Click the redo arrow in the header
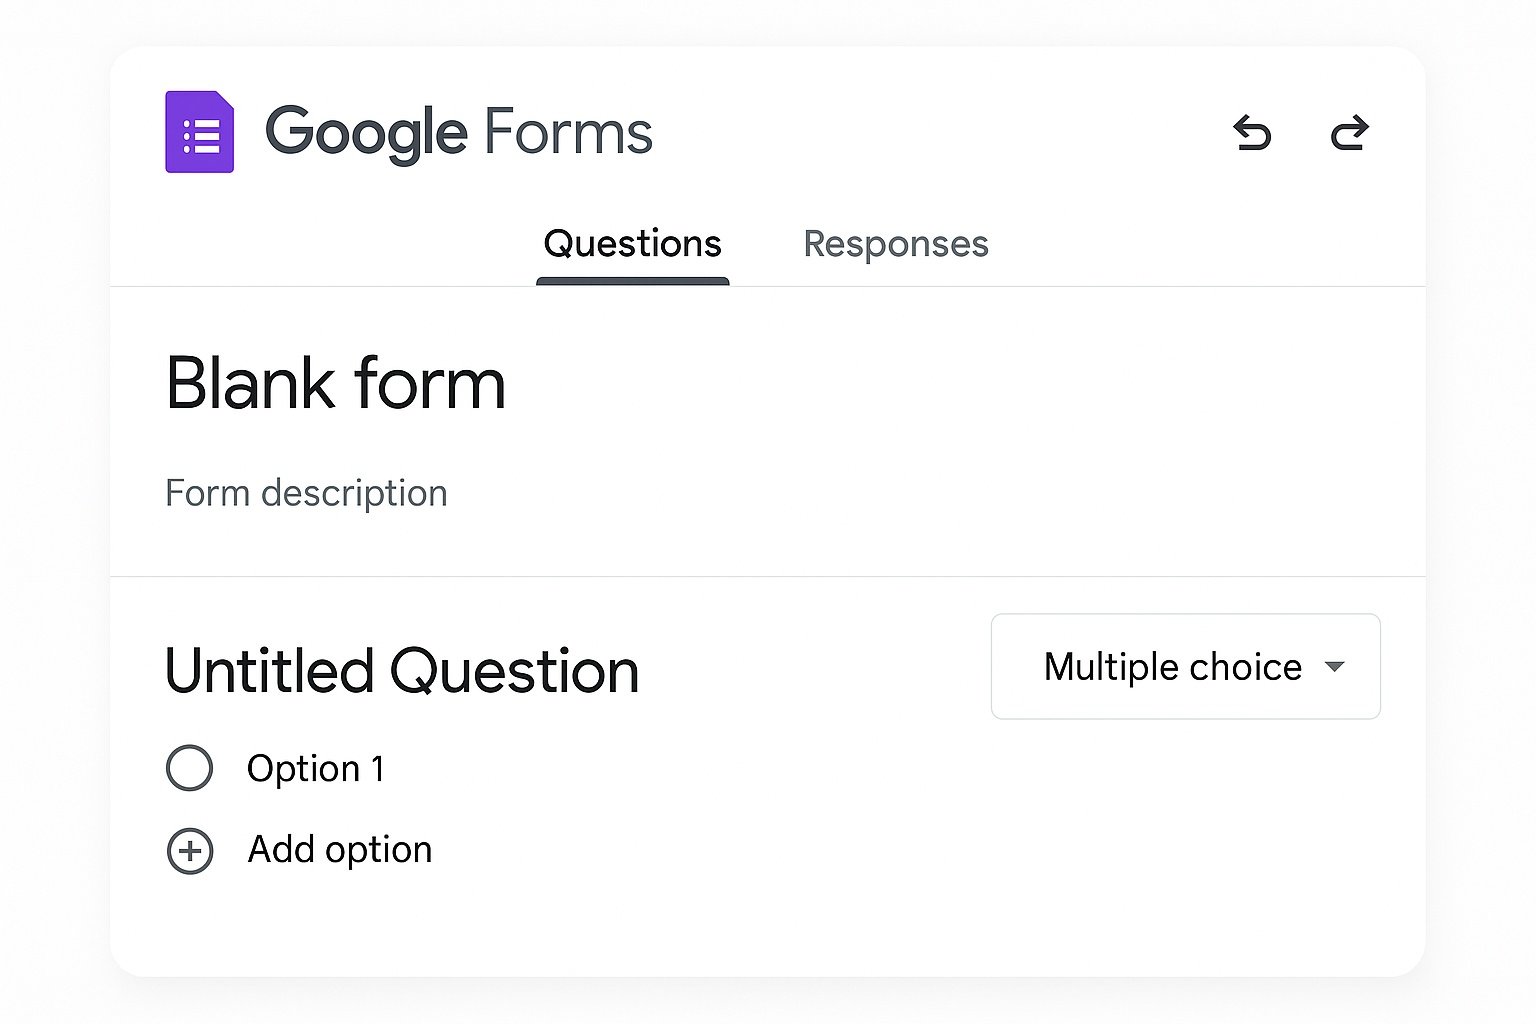The width and height of the screenshot is (1536, 1024). pyautogui.click(x=1349, y=133)
